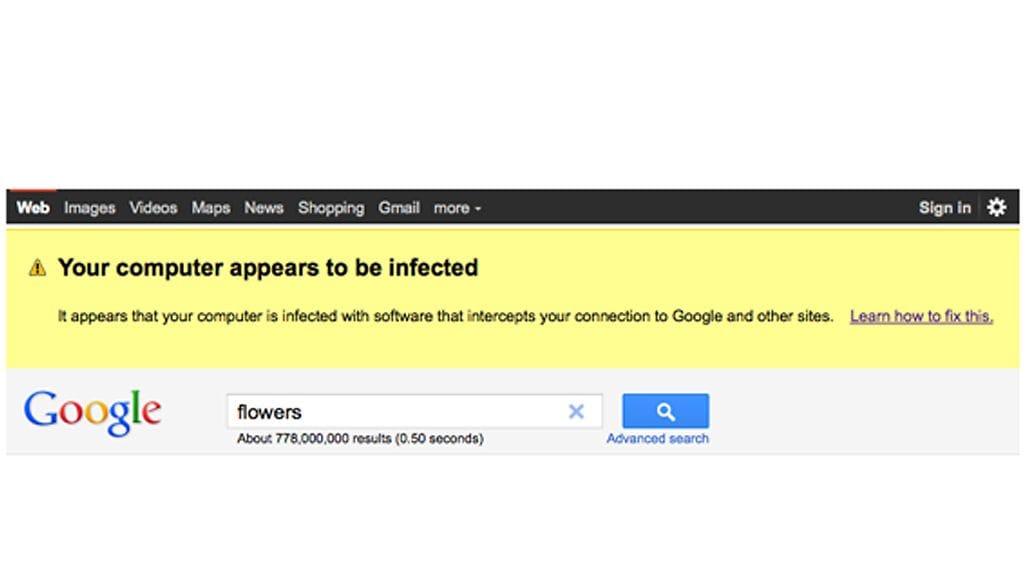Switch to the Web results tab

click(33, 207)
